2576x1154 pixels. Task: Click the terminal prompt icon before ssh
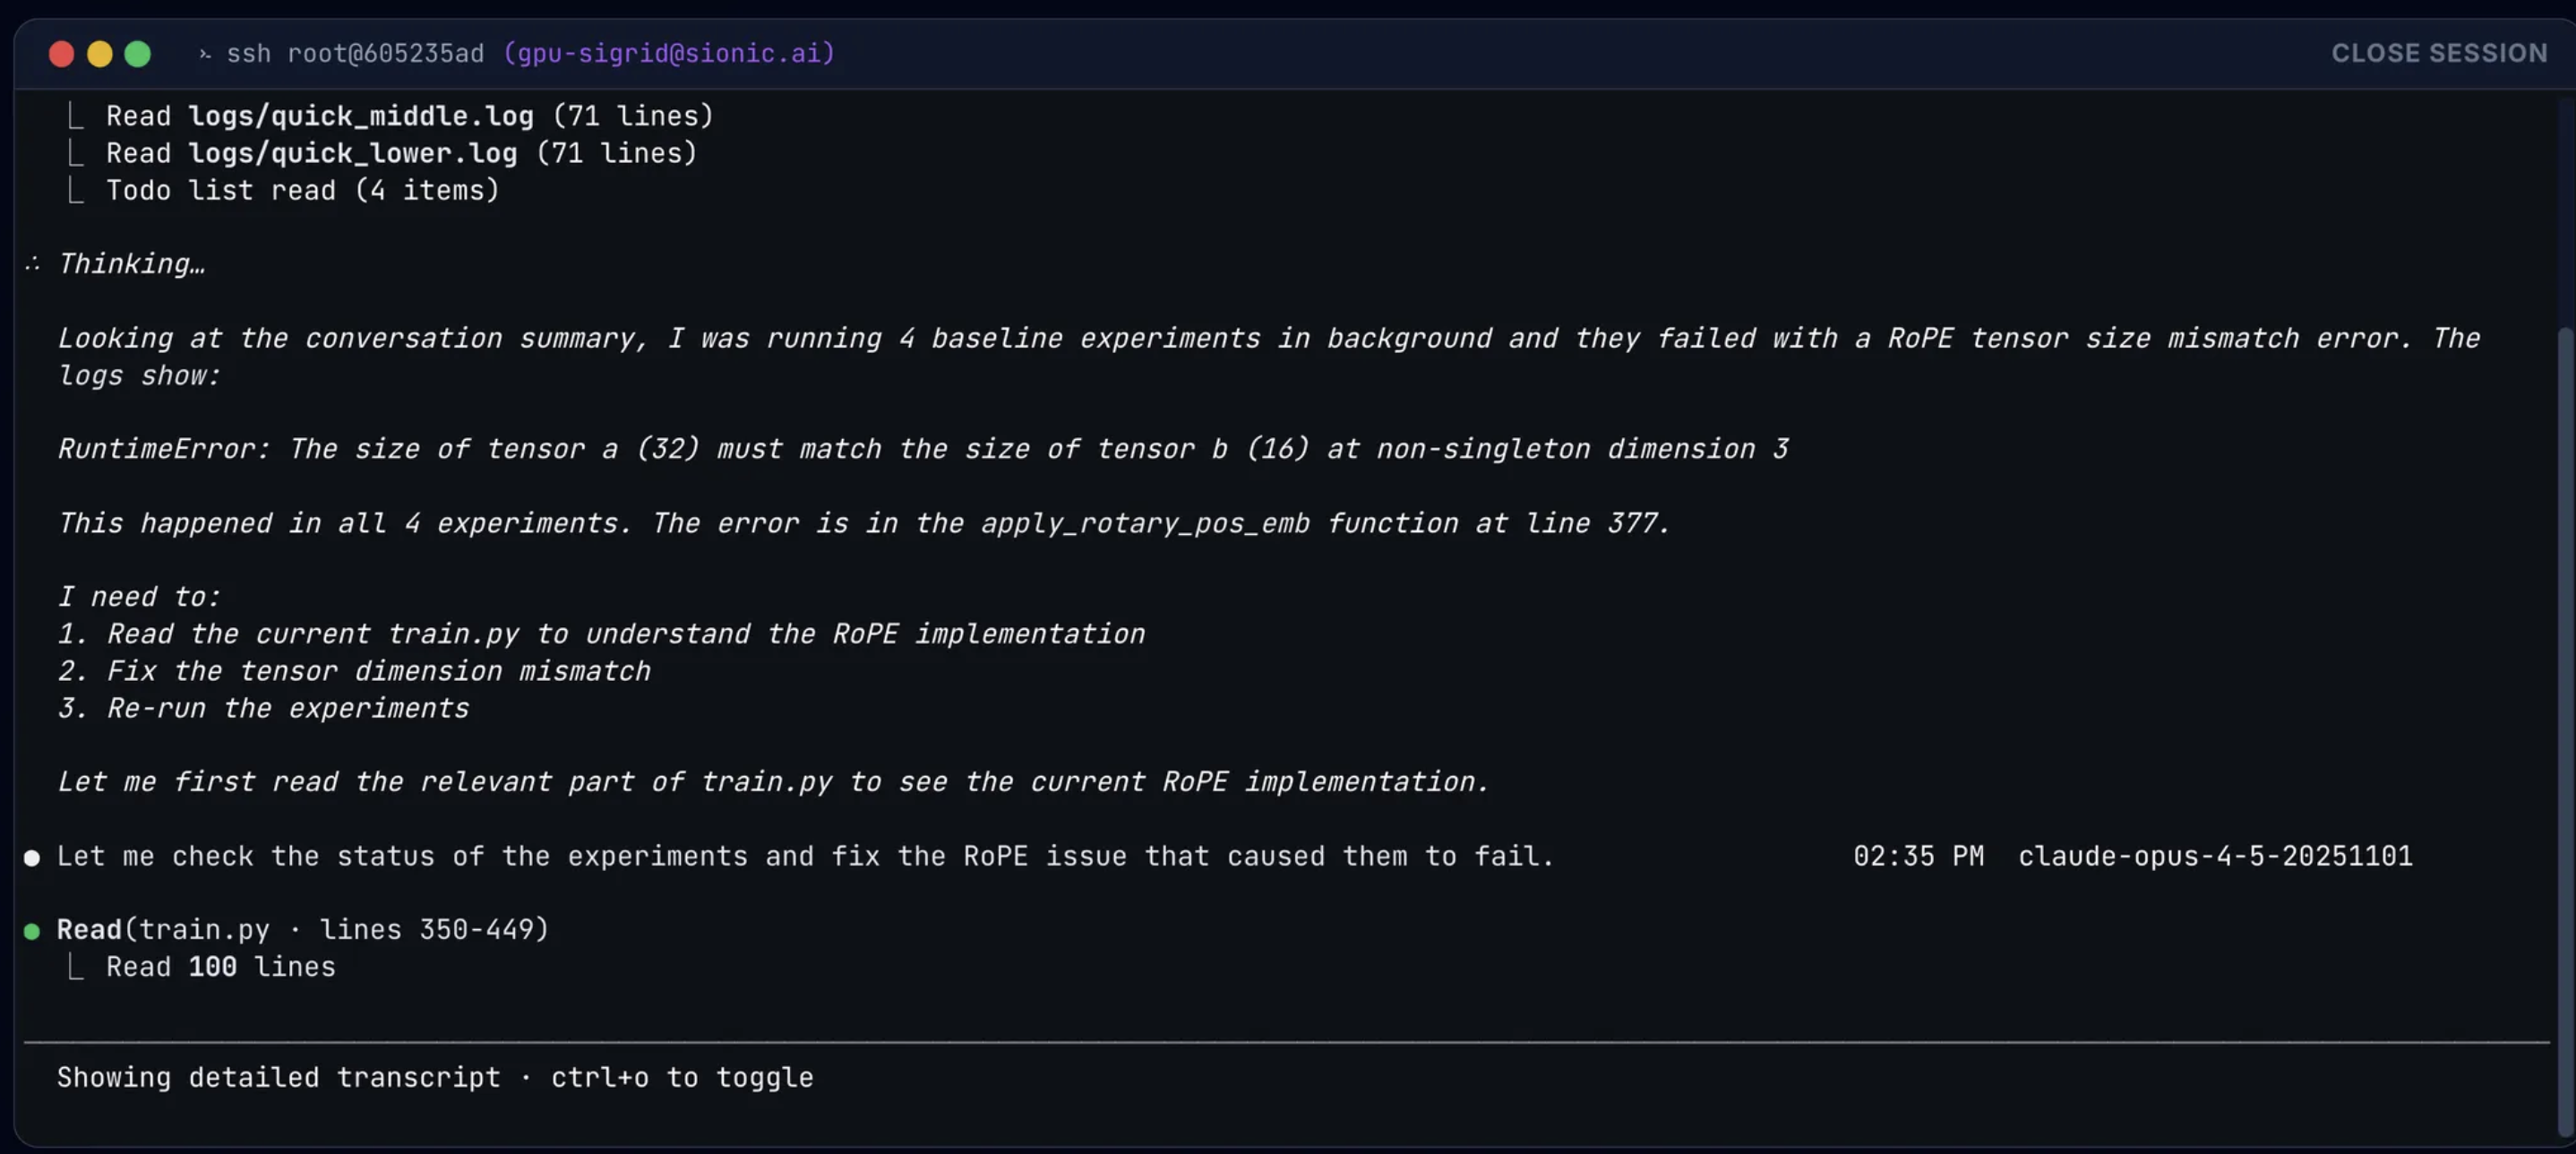point(205,54)
